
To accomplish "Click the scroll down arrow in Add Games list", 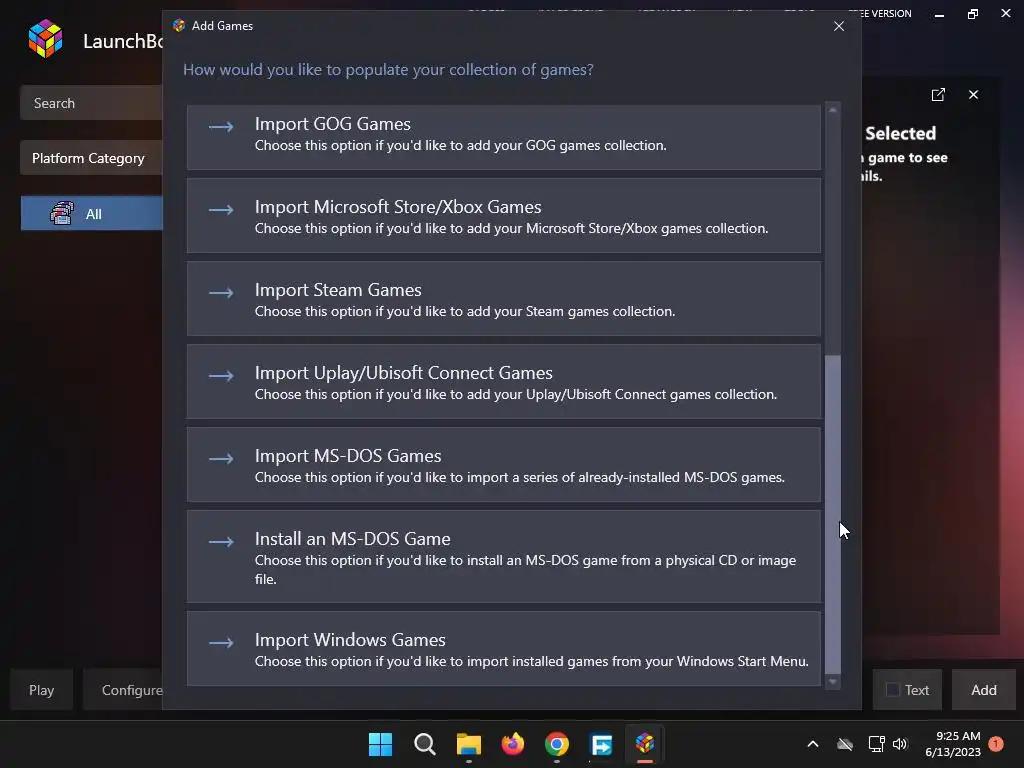I will [x=833, y=682].
